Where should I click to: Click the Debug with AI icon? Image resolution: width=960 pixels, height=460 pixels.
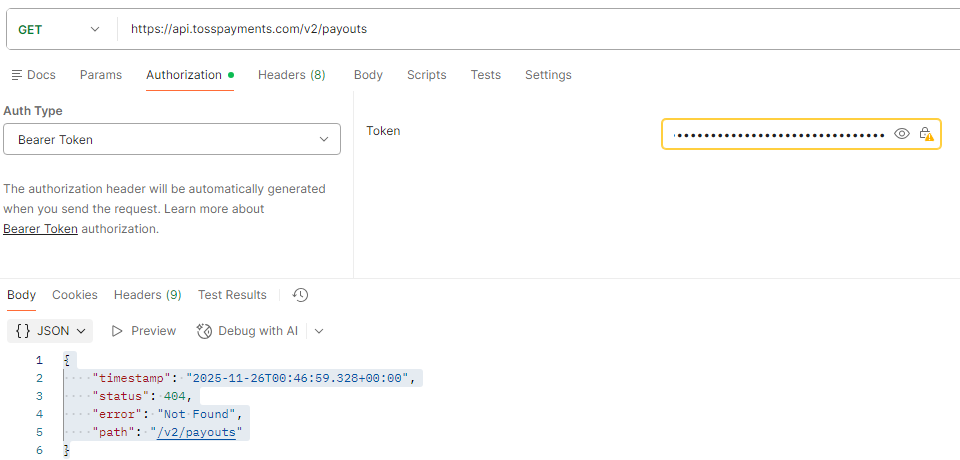pyautogui.click(x=205, y=331)
